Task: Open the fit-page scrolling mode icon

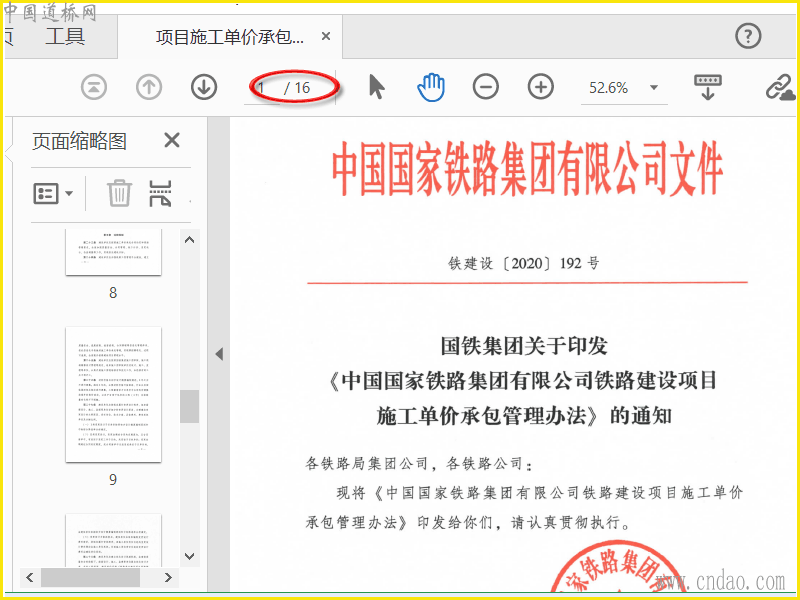Action: point(708,87)
